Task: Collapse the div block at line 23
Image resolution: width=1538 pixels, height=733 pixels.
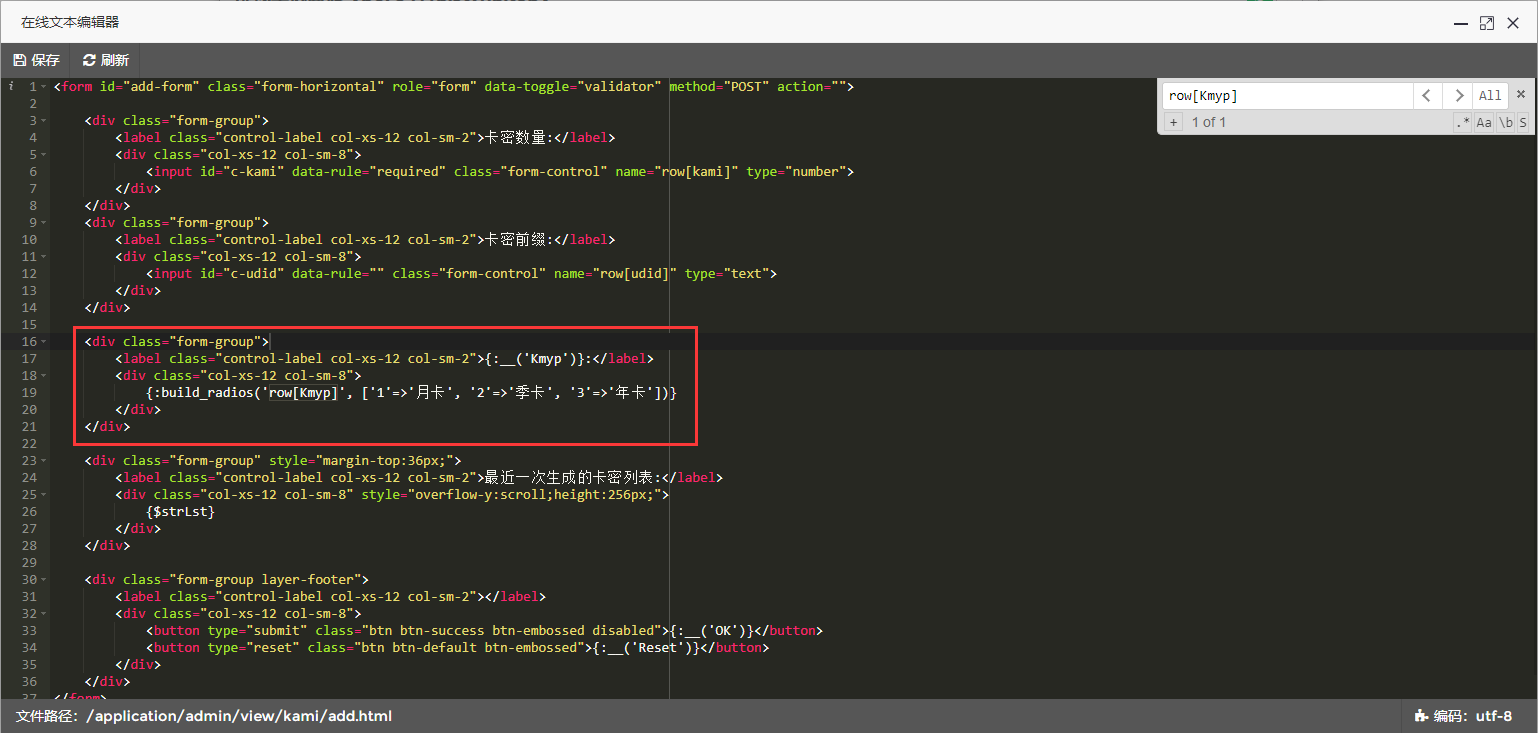Action: point(44,461)
